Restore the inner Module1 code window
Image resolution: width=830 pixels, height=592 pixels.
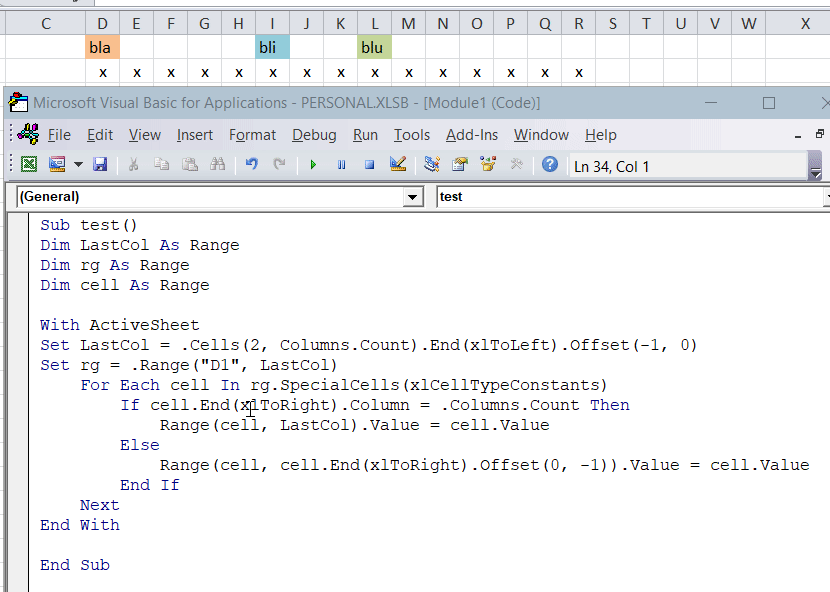tap(820, 134)
